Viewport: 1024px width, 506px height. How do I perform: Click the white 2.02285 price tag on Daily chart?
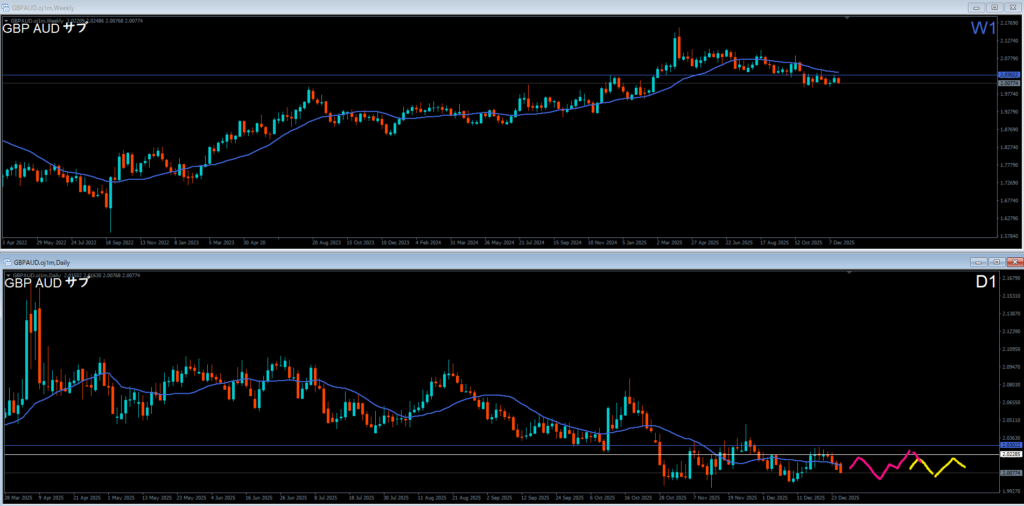[1010, 454]
